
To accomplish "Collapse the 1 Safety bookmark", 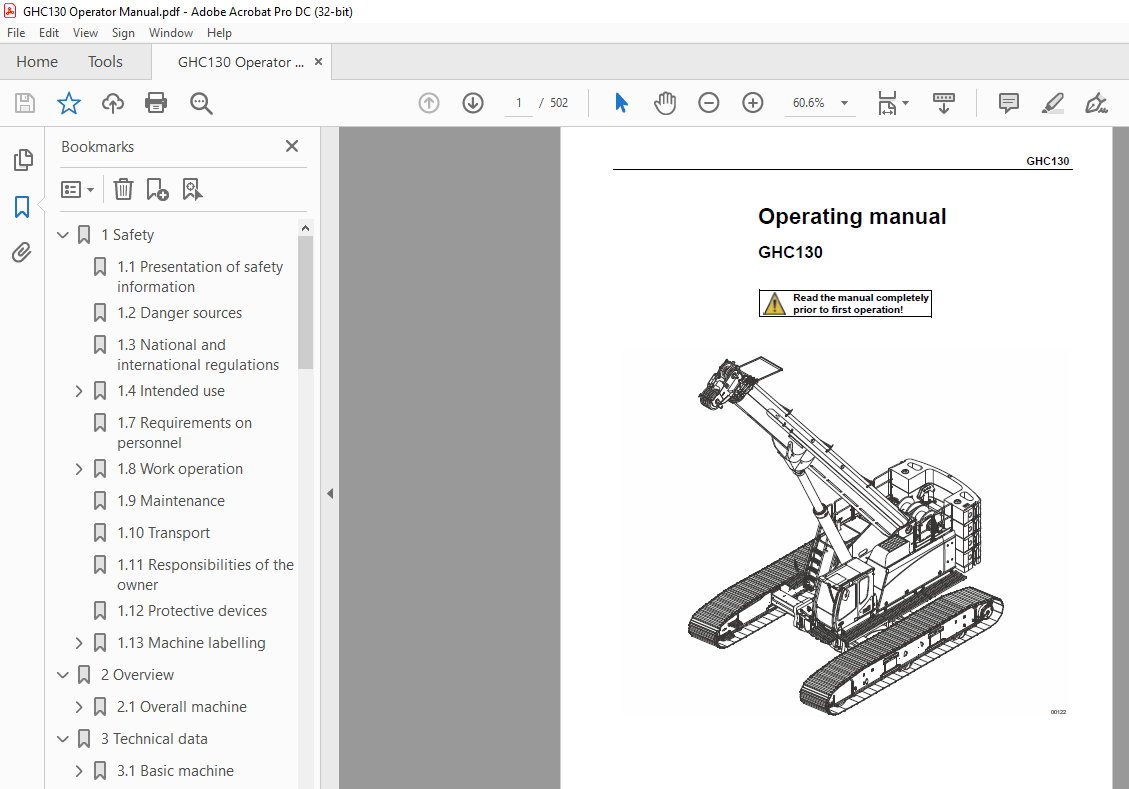I will pyautogui.click(x=63, y=235).
